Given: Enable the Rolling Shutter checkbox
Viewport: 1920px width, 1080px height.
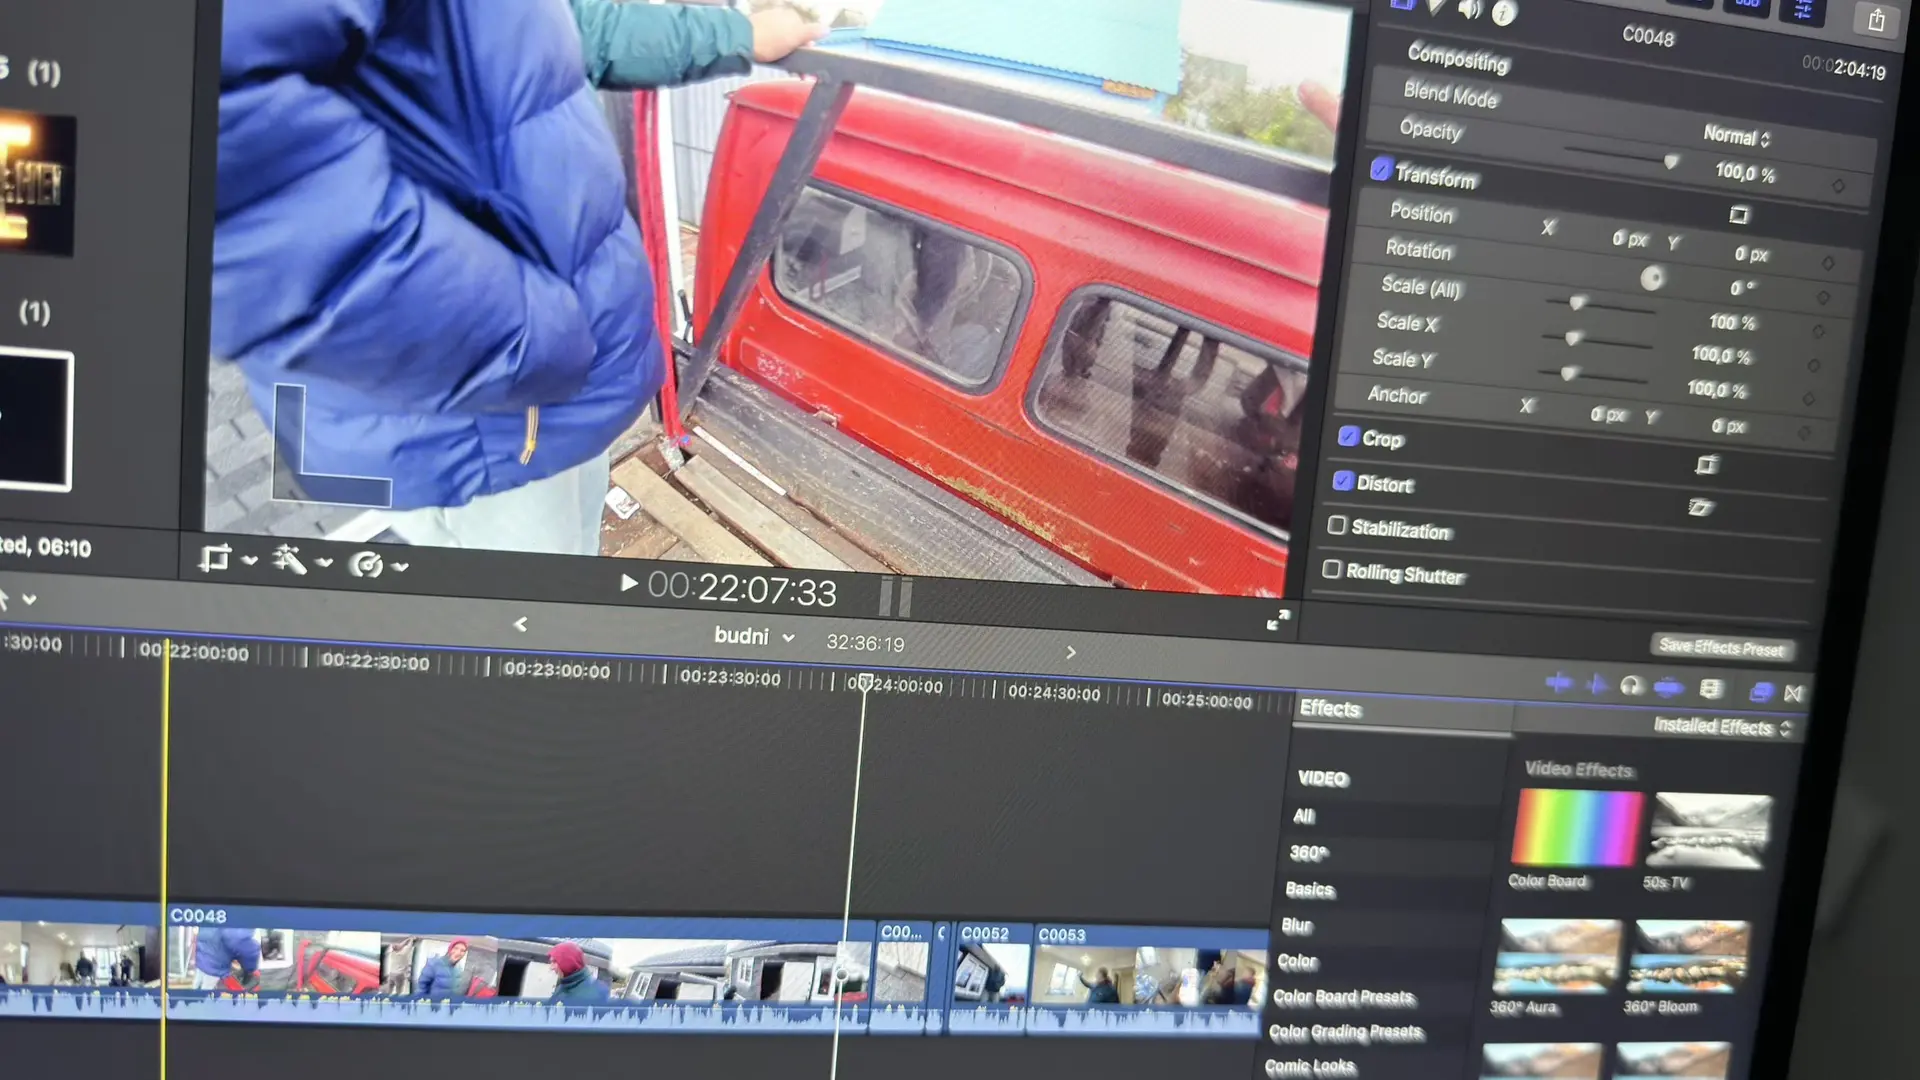Looking at the screenshot, I should pos(1331,569).
